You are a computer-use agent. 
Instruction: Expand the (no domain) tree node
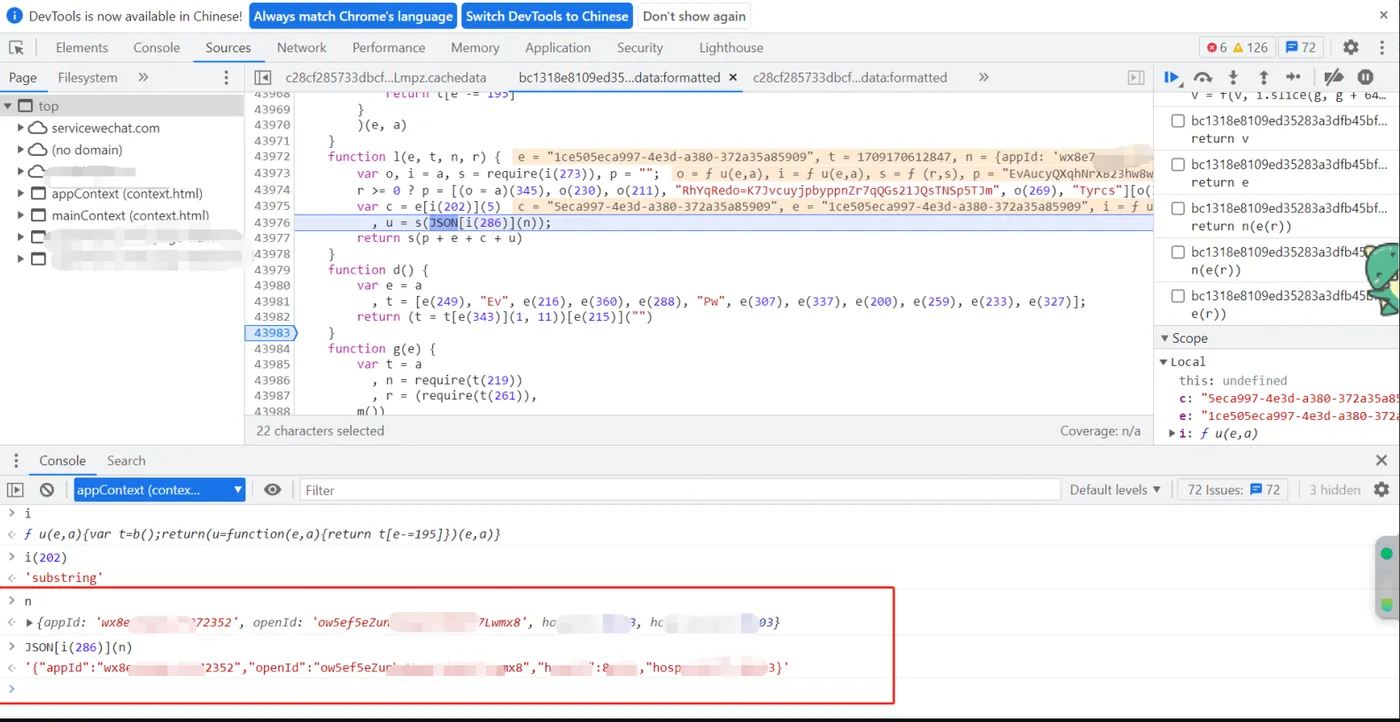(x=21, y=150)
